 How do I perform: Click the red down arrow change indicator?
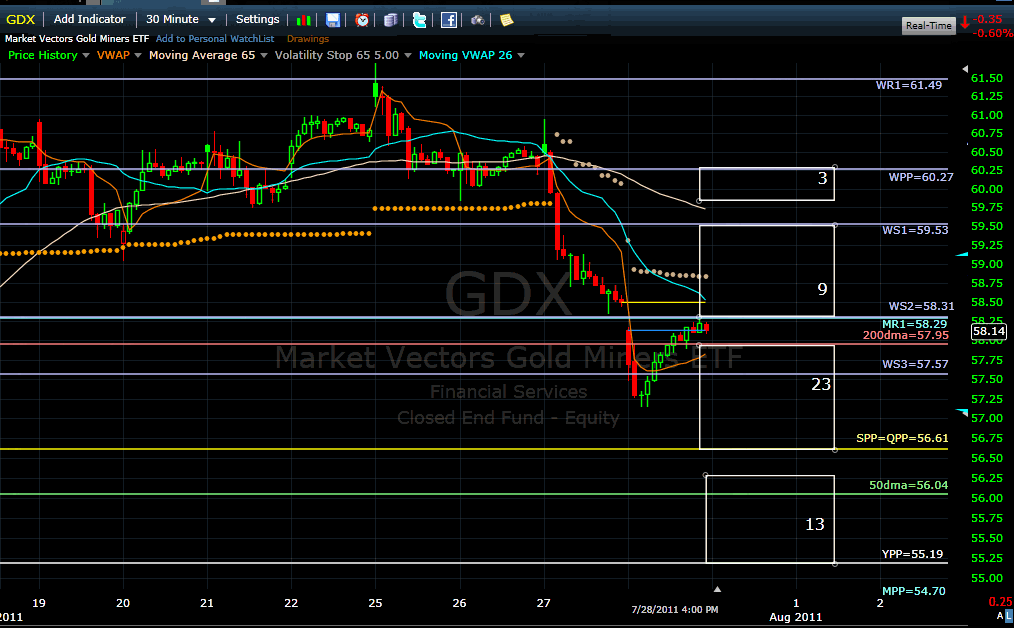pos(965,23)
